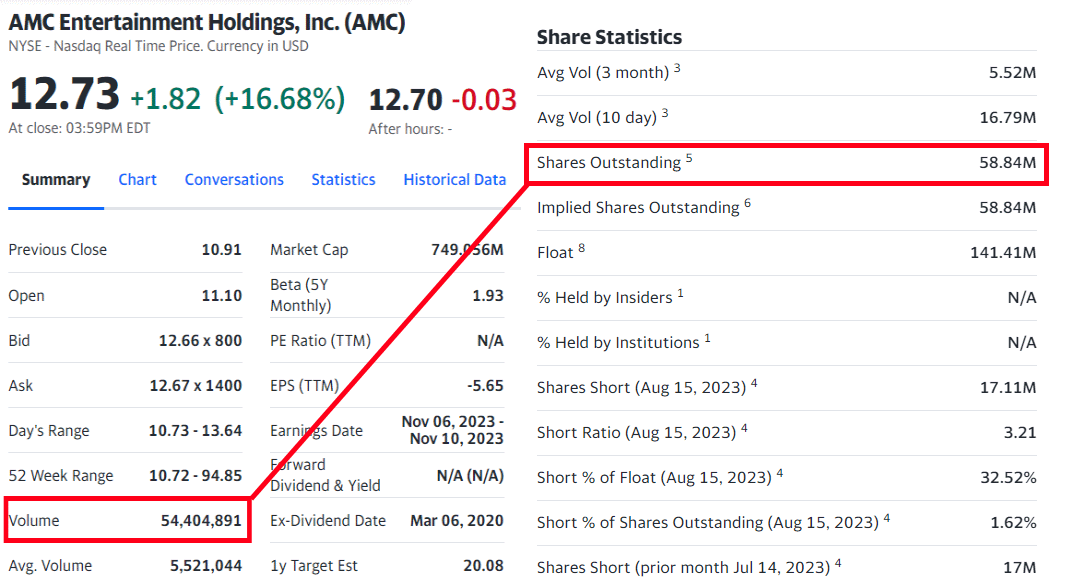The image size is (1065, 587).
Task: Select the current price 12.73
Action: click(x=65, y=94)
